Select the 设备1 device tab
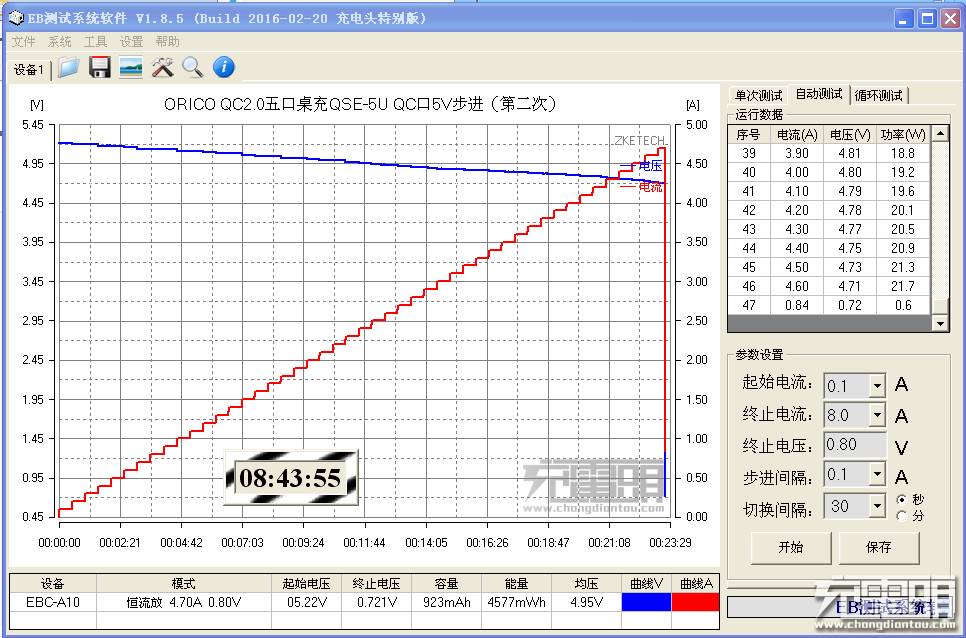Image resolution: width=966 pixels, height=638 pixels. pyautogui.click(x=28, y=70)
